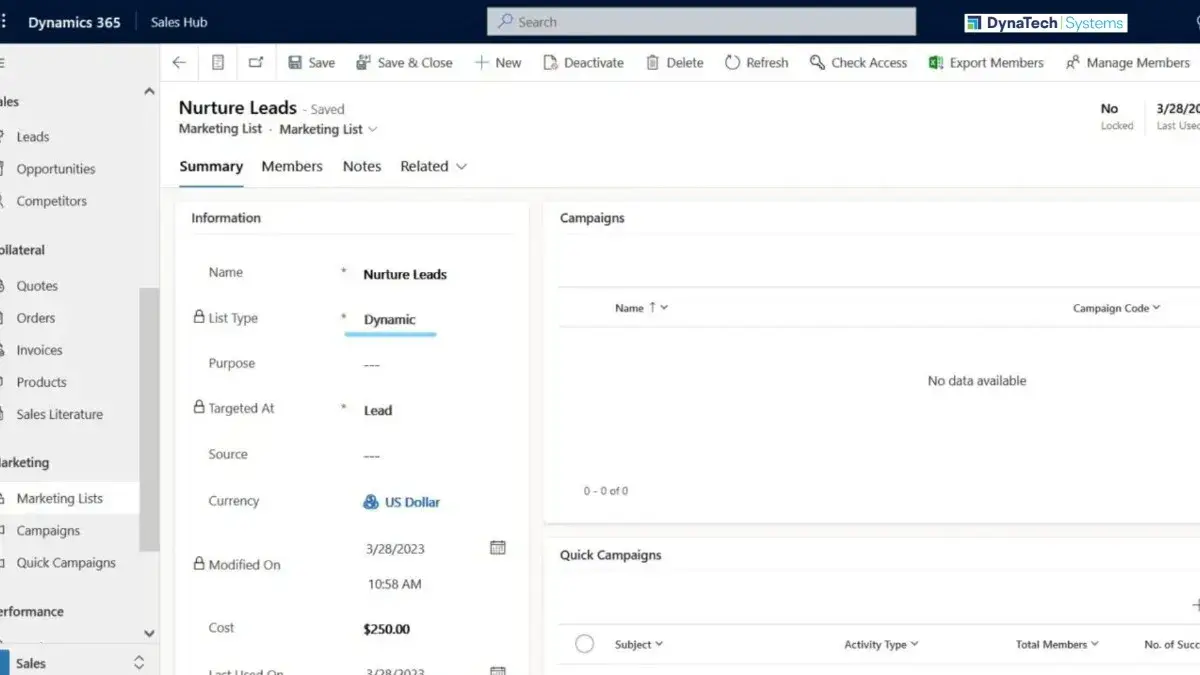This screenshot has width=1200, height=675.
Task: Click the US Dollar currency icon
Action: (x=371, y=502)
